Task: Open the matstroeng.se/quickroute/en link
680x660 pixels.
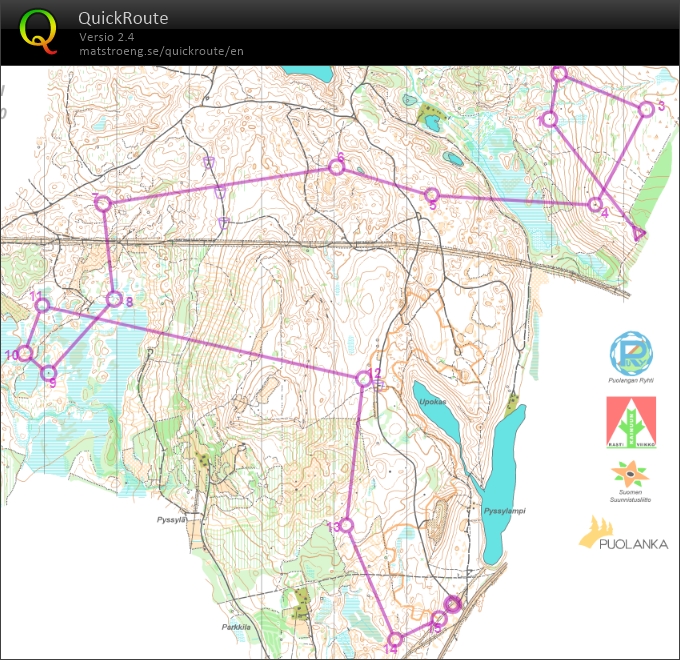Action: click(x=161, y=51)
